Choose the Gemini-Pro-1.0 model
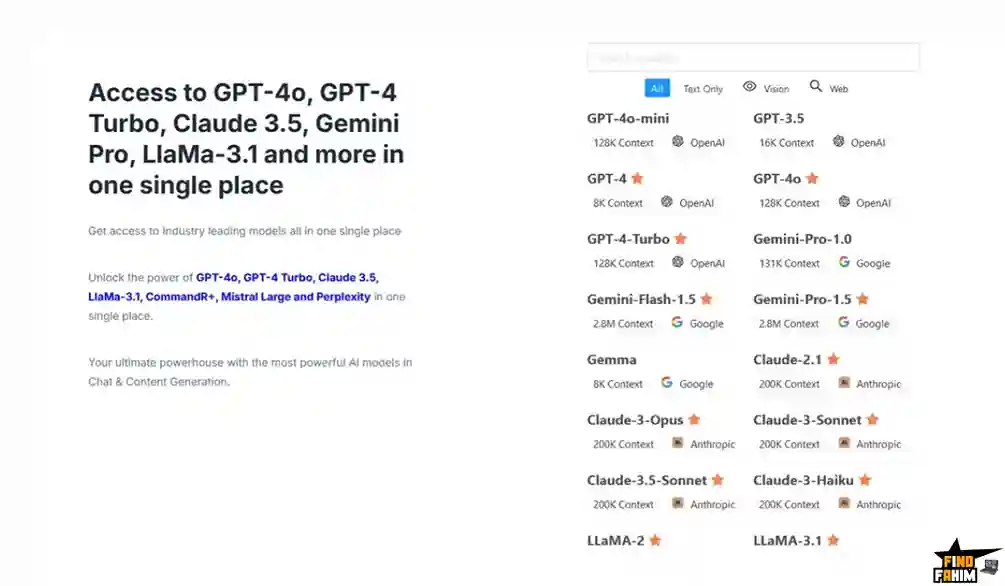This screenshot has width=1005, height=586. pos(802,239)
